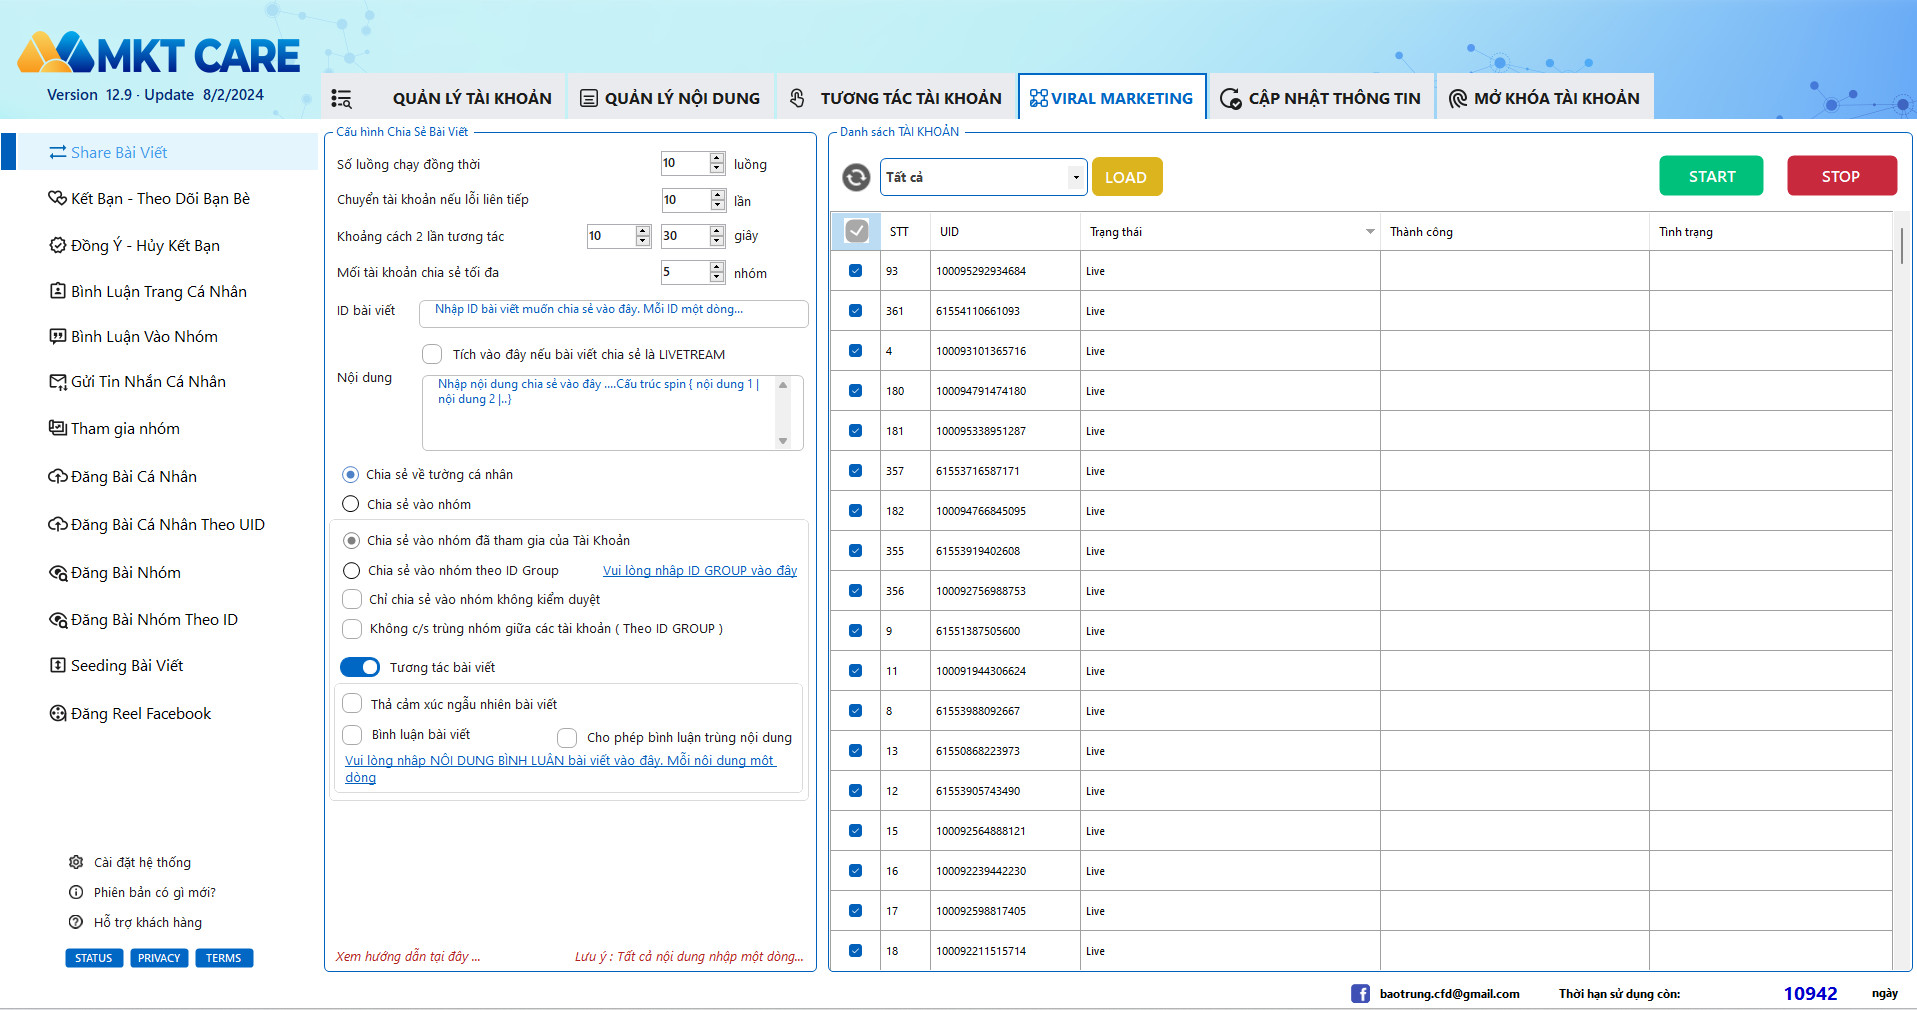Viewport: 1917px width, 1010px height.
Task: Click the sidebar menu list icon
Action: [x=341, y=98]
